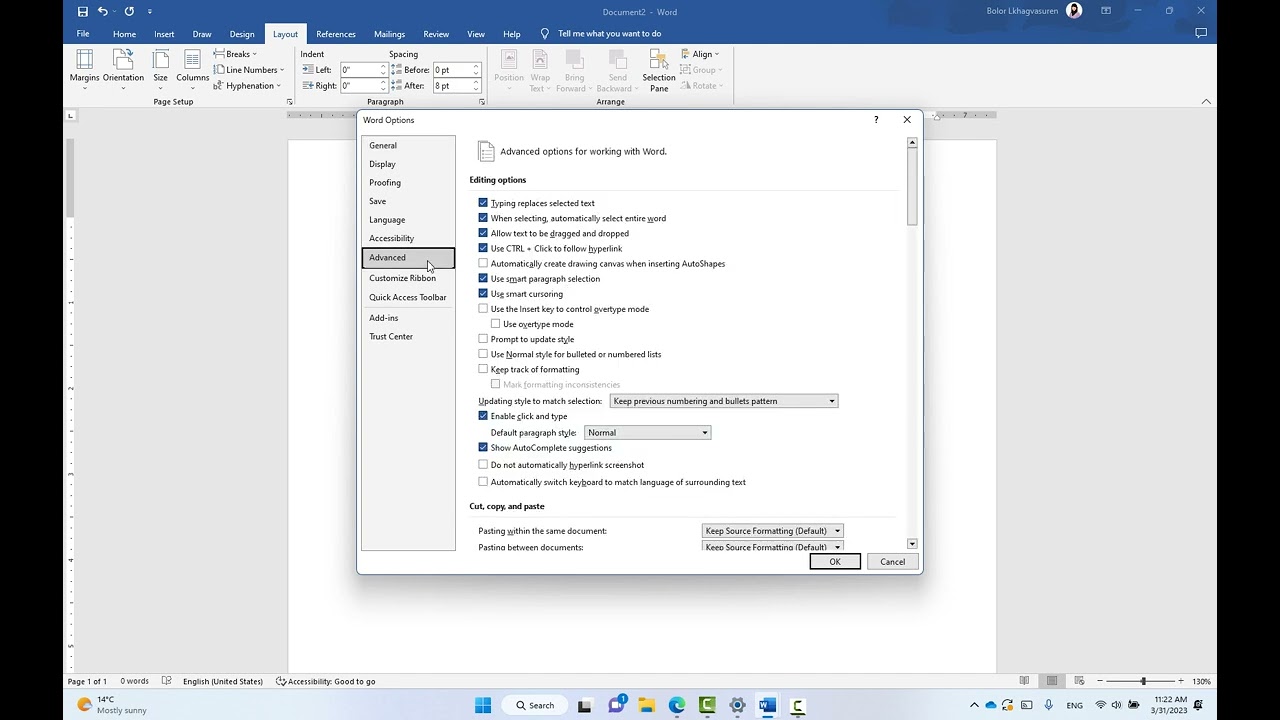1280x720 pixels.
Task: Click the taskbar Search button
Action: (535, 705)
